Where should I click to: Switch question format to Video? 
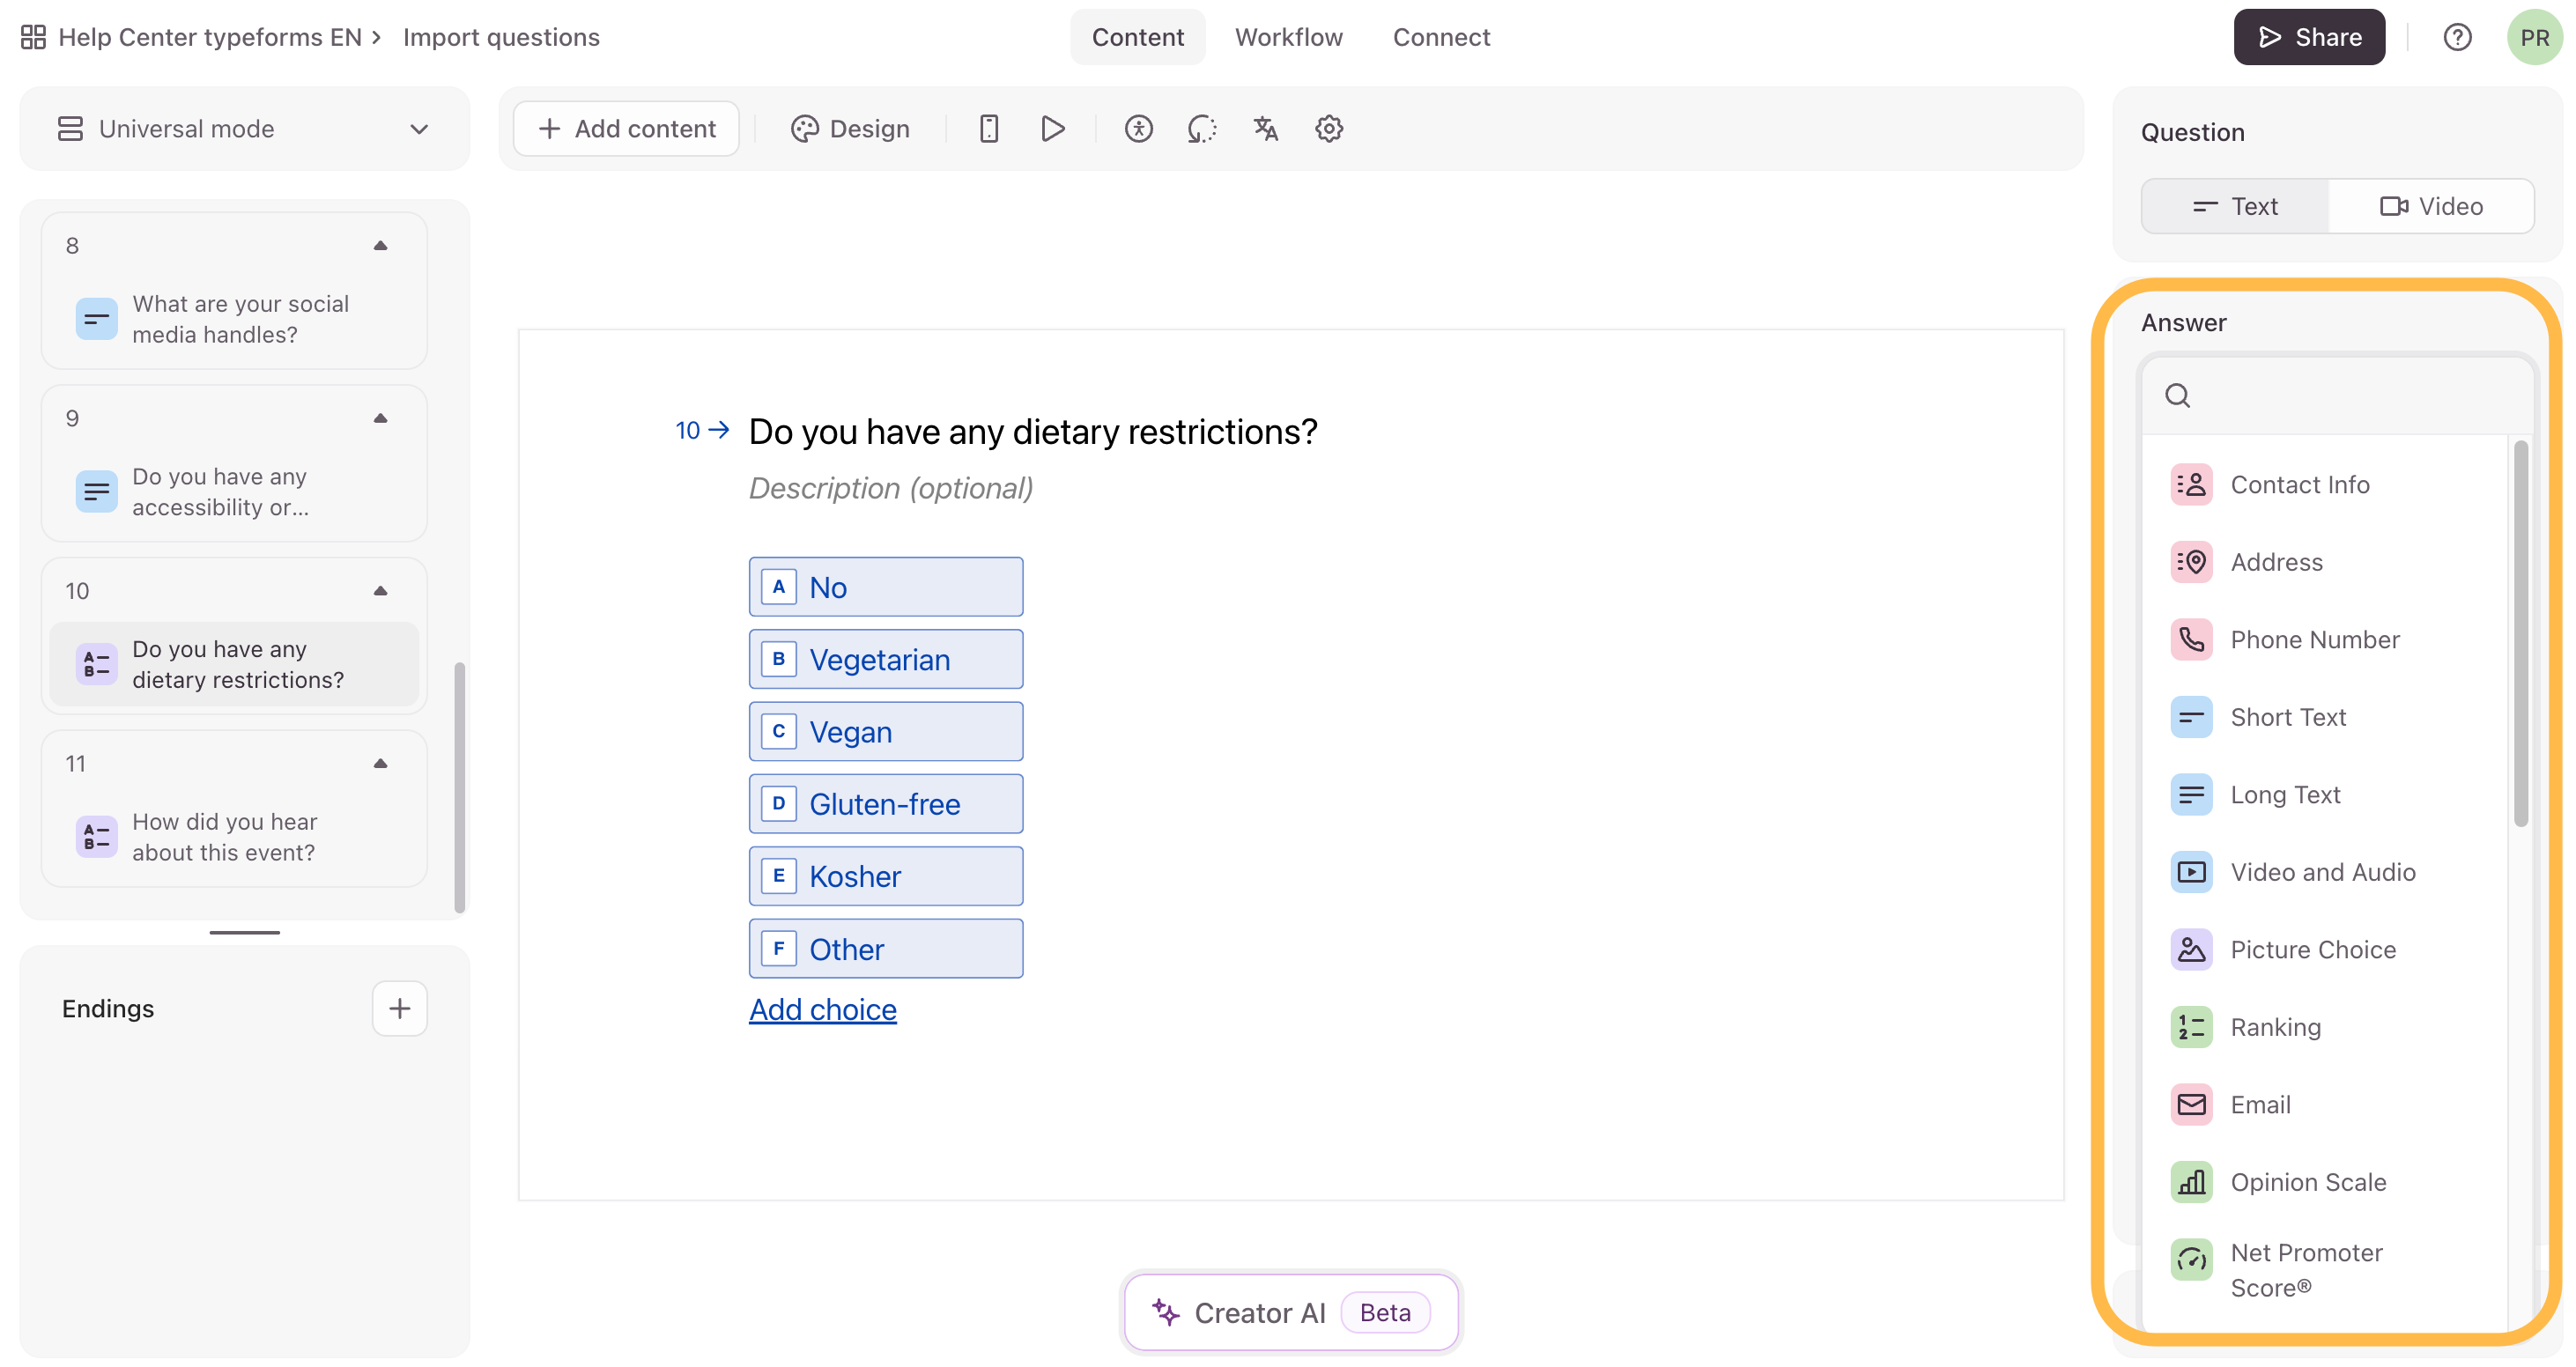pos(2430,206)
